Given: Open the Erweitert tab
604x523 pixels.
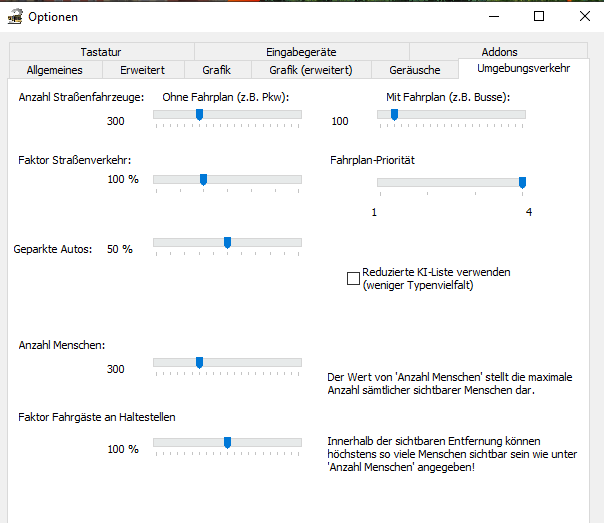Looking at the screenshot, I should point(142,70).
